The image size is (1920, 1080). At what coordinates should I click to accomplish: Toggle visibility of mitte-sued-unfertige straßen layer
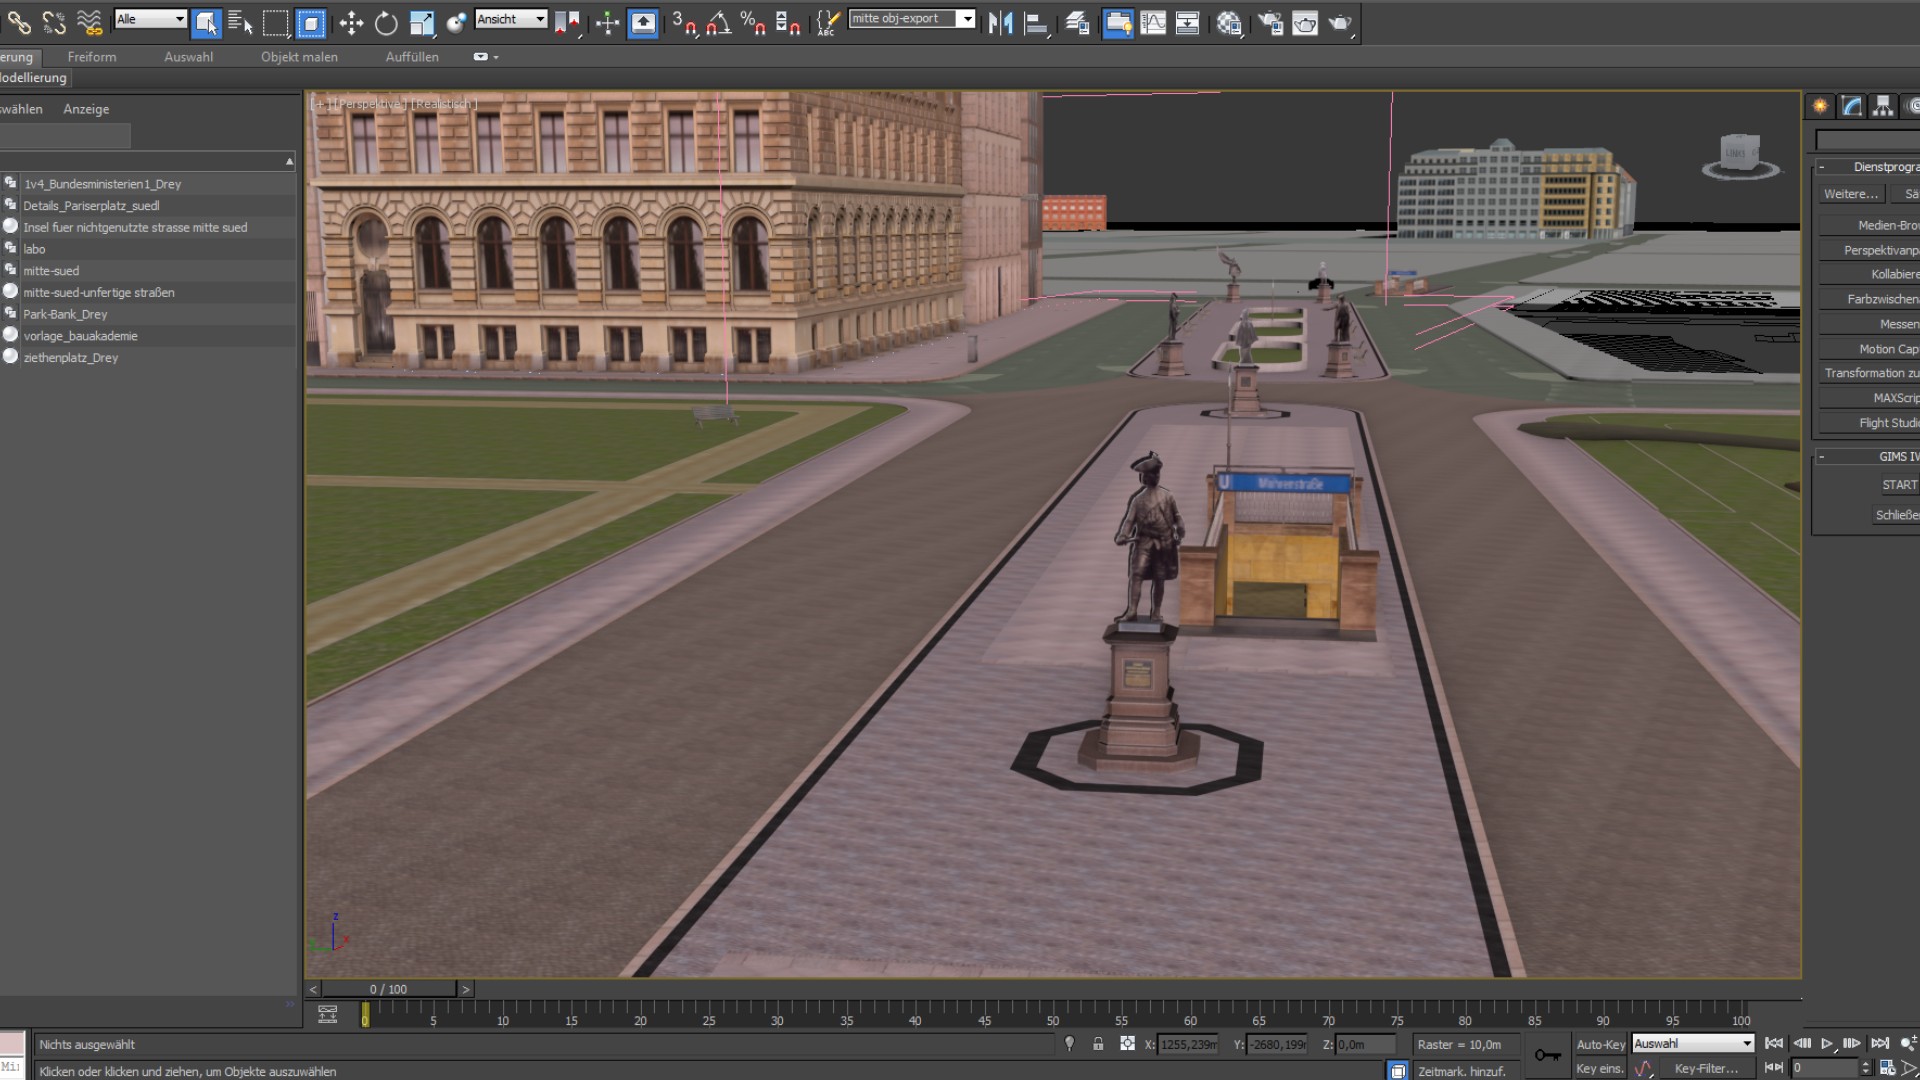click(11, 291)
